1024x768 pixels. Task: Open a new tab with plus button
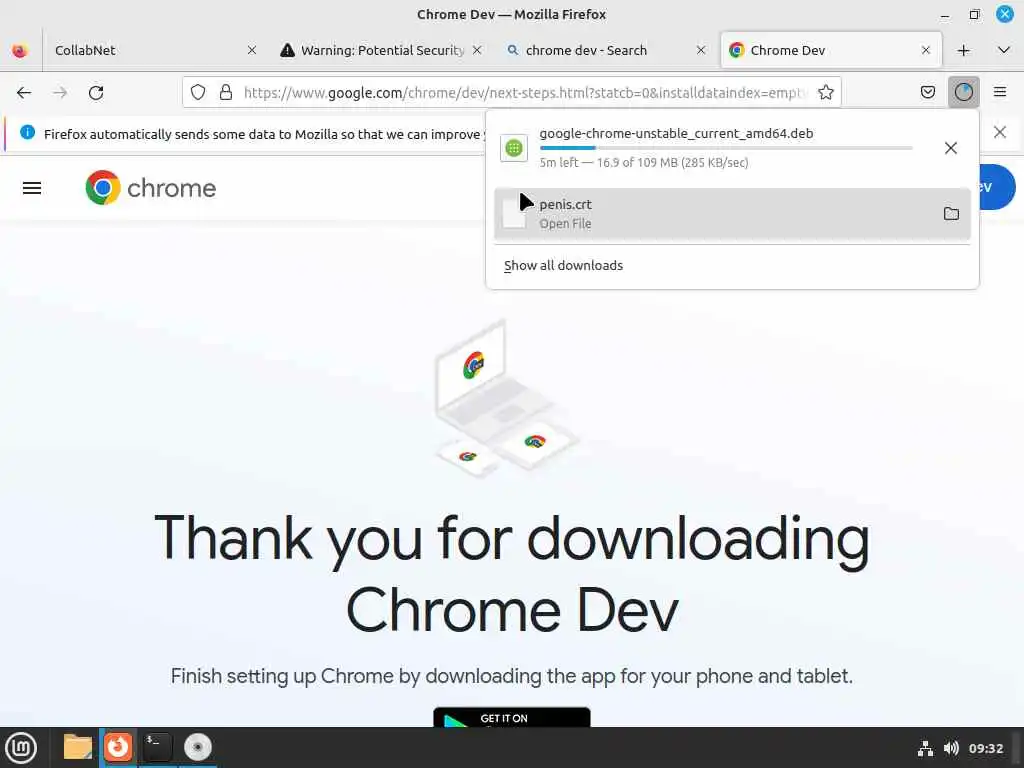pyautogui.click(x=963, y=50)
